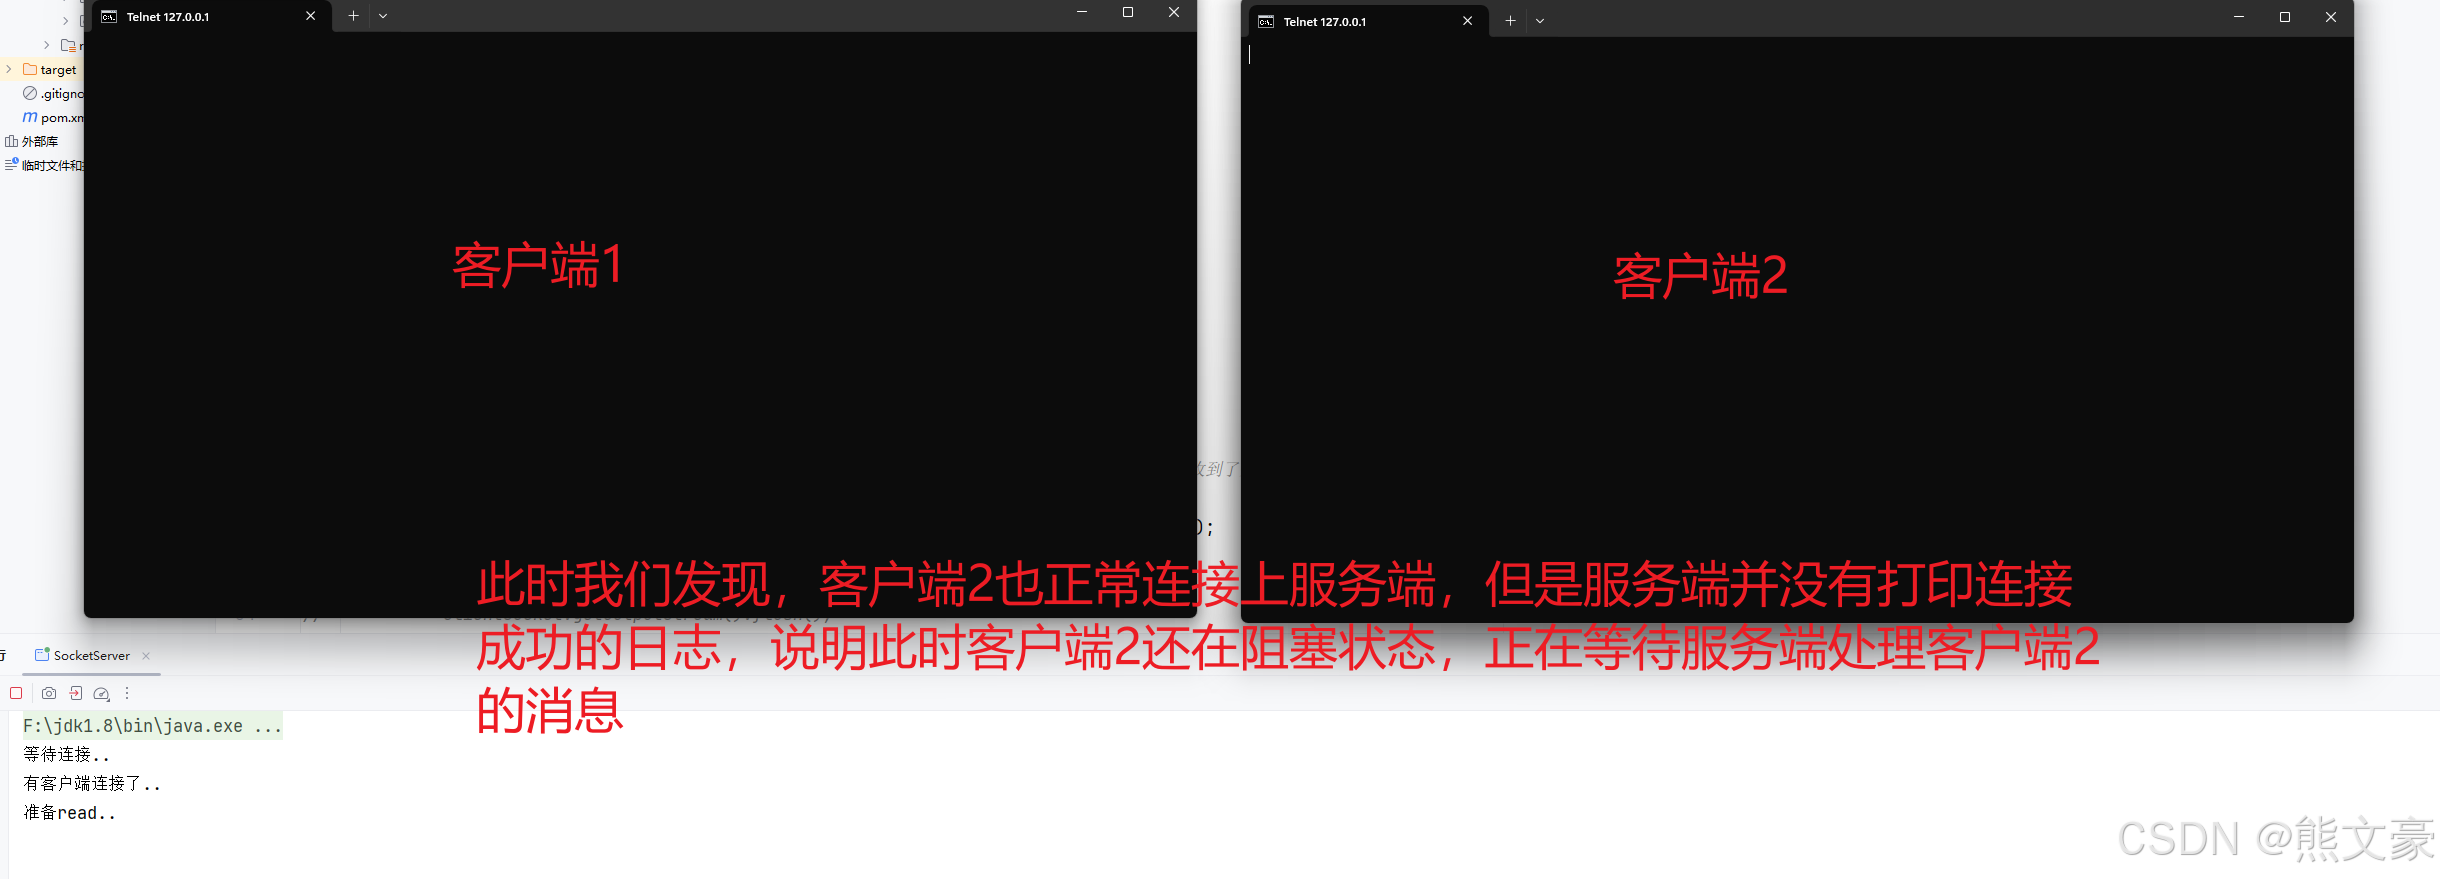Screen dimensions: 2440x879
Task: Close the client 2 Telnet window
Action: [x=2331, y=17]
